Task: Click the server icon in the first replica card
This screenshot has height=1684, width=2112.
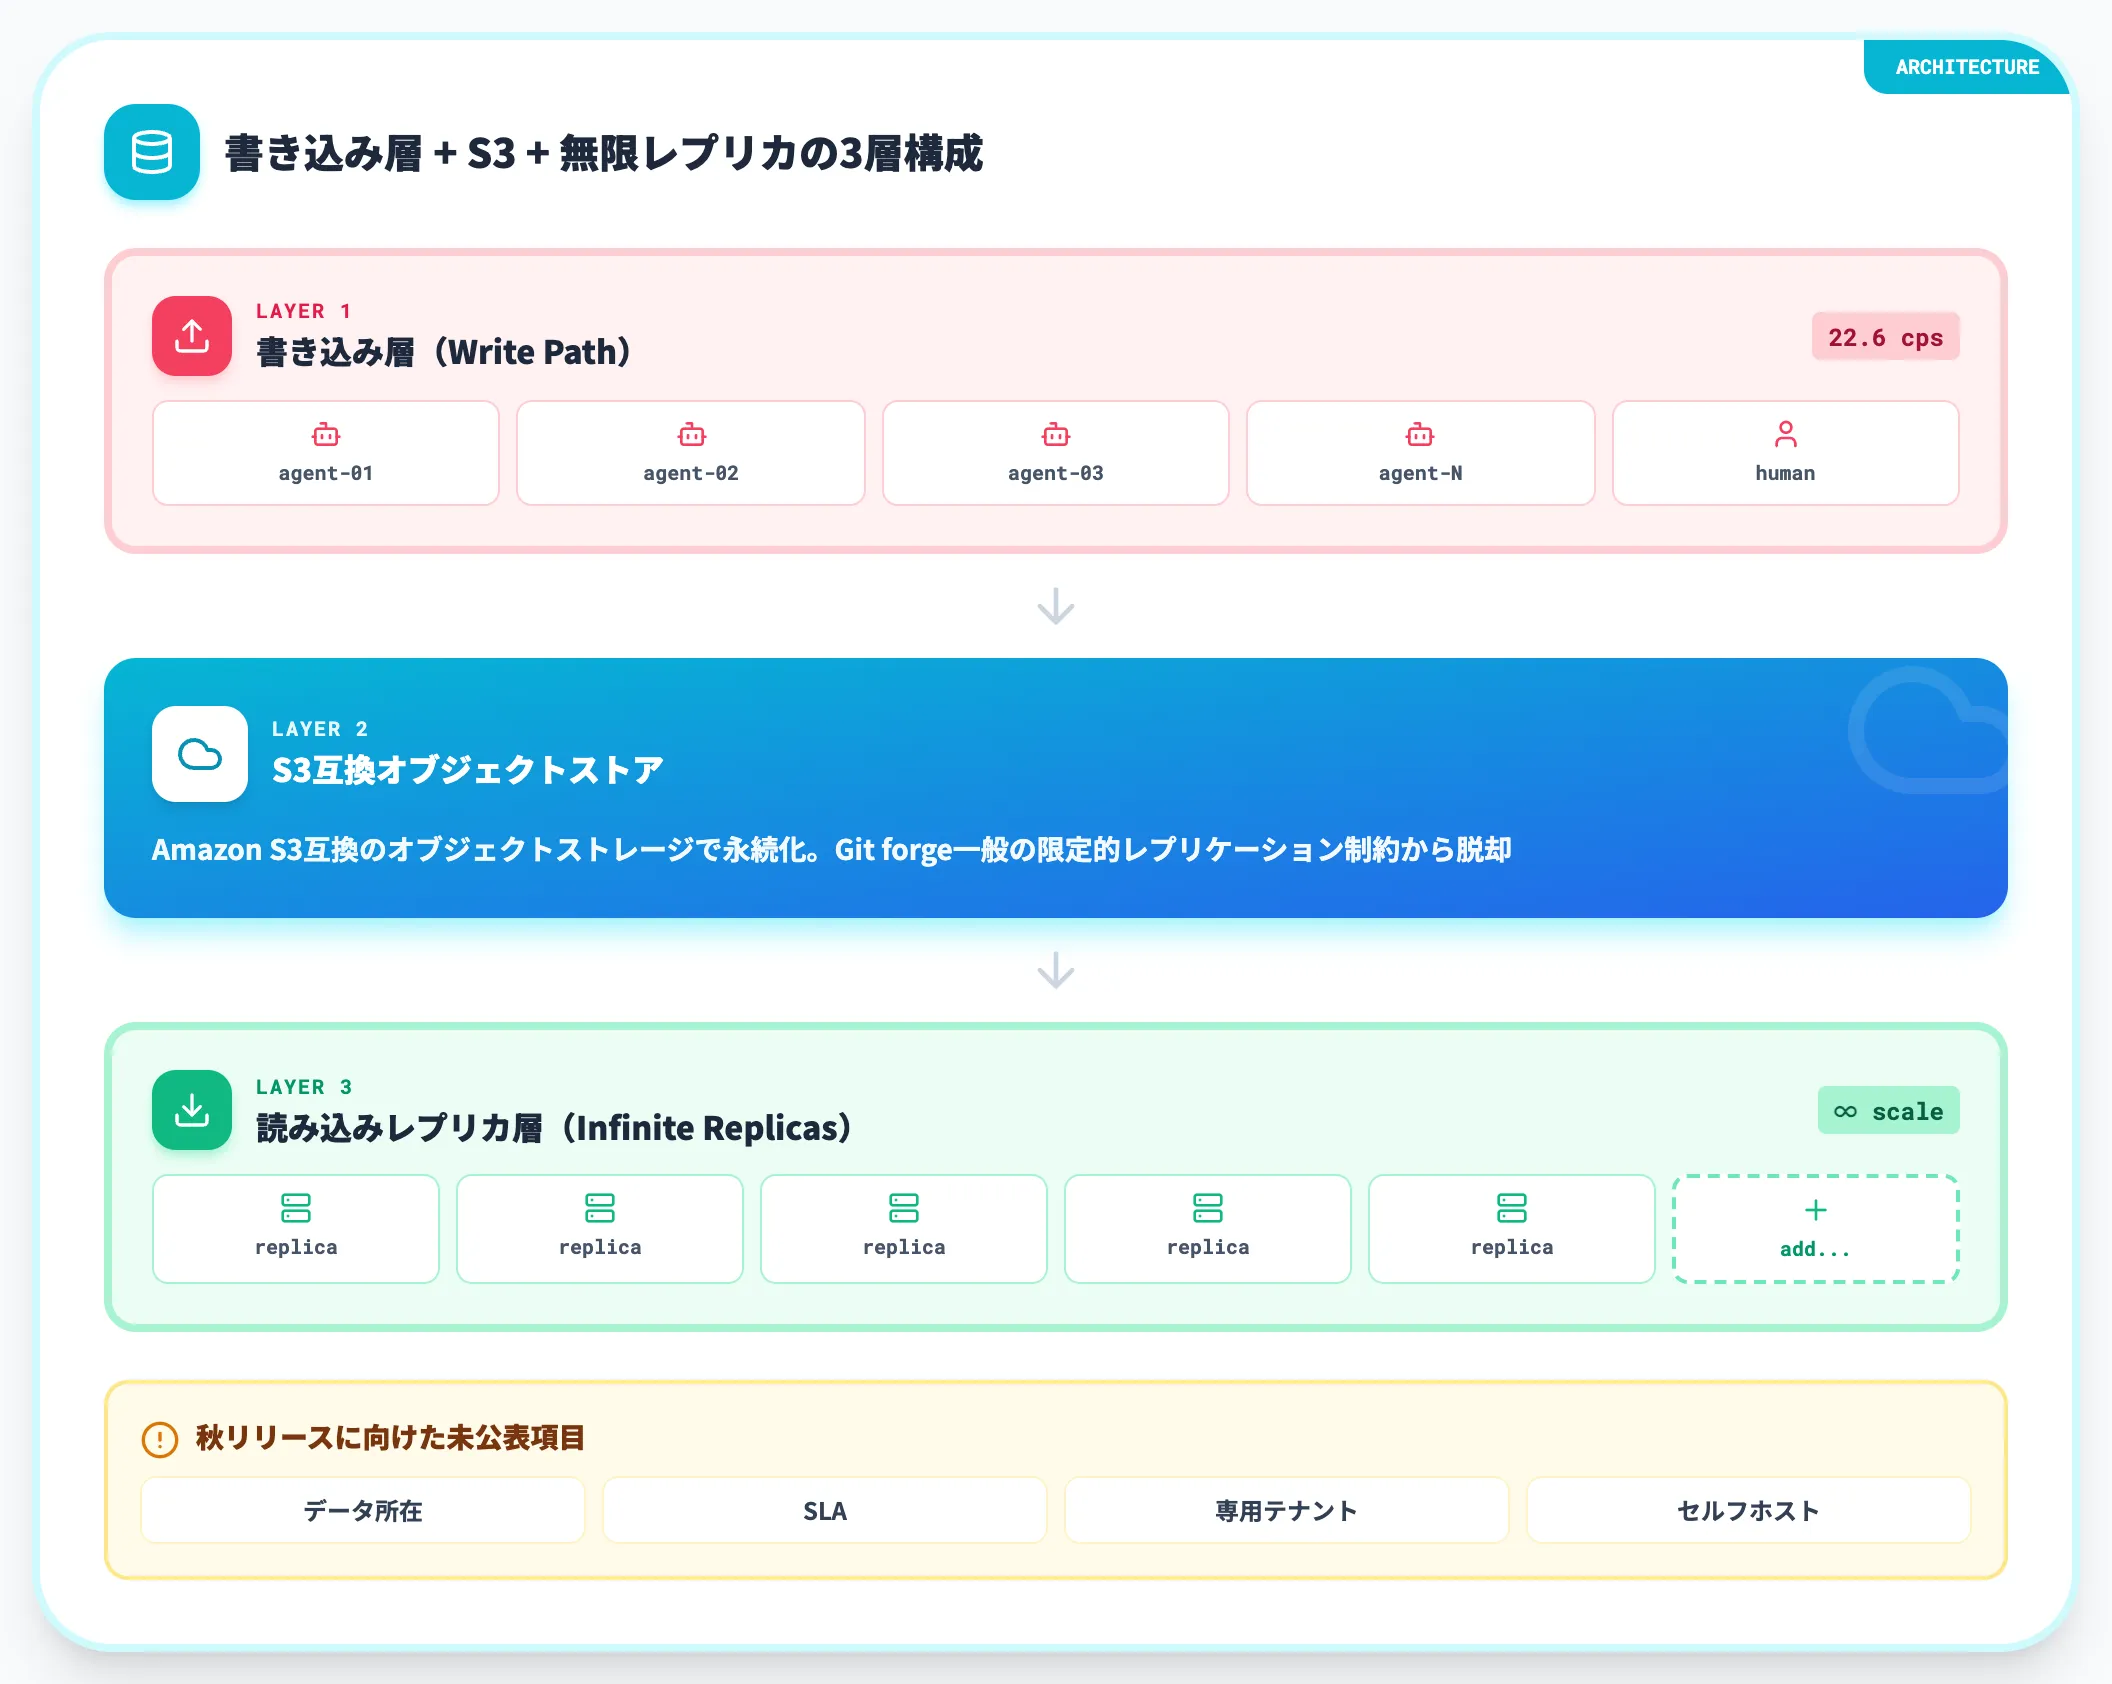Action: pos(296,1208)
